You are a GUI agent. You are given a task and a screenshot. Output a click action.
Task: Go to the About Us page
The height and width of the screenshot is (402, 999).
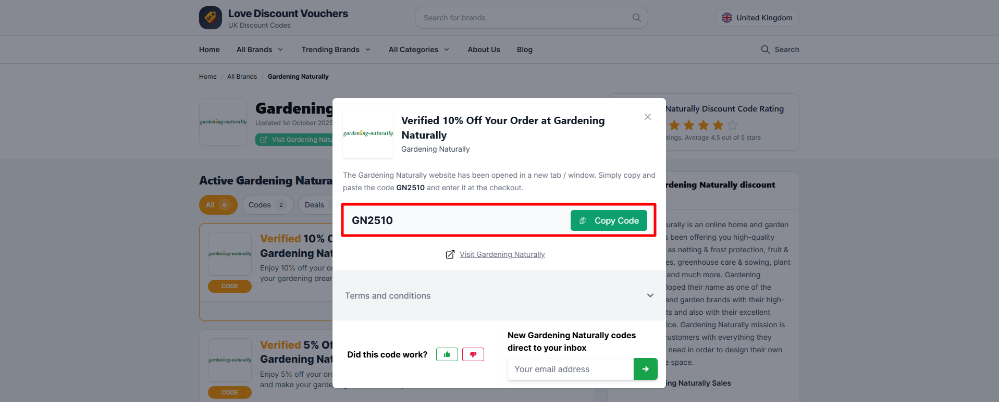pos(484,49)
